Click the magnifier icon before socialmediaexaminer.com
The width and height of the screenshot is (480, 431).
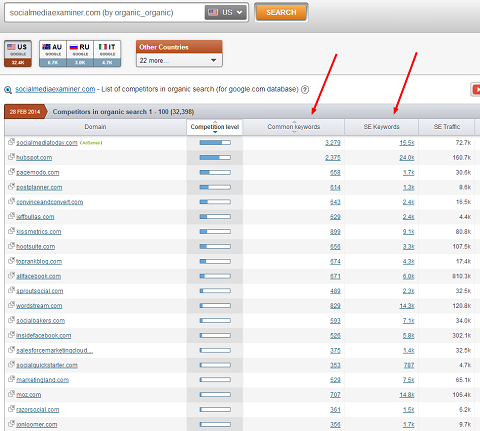pyautogui.click(x=8, y=90)
